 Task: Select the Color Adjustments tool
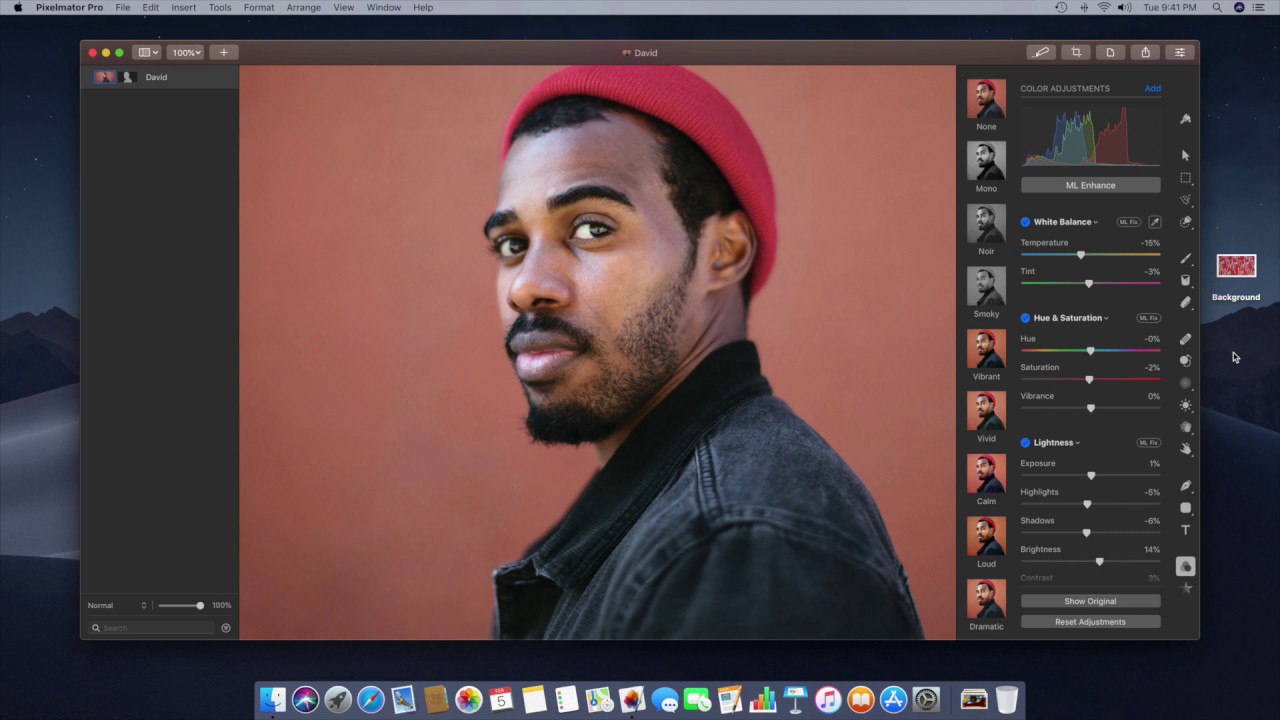[1185, 566]
